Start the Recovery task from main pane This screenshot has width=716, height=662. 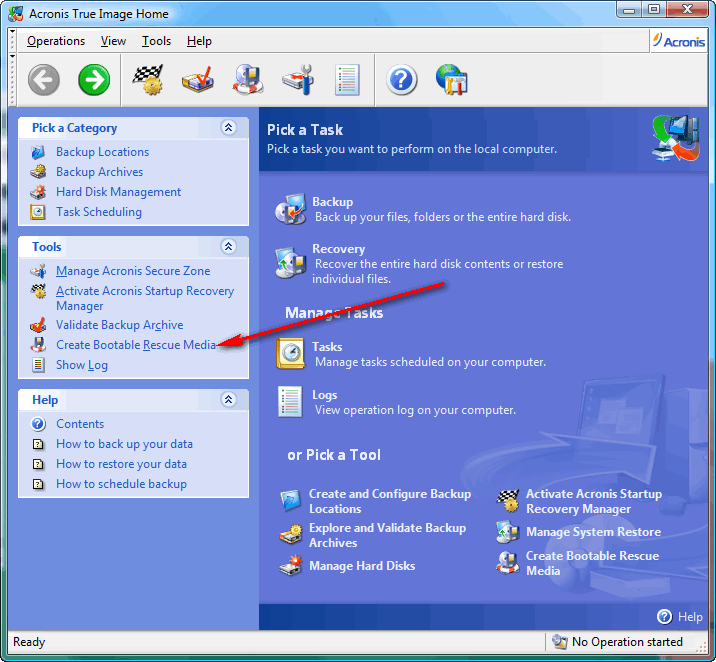pyautogui.click(x=338, y=249)
